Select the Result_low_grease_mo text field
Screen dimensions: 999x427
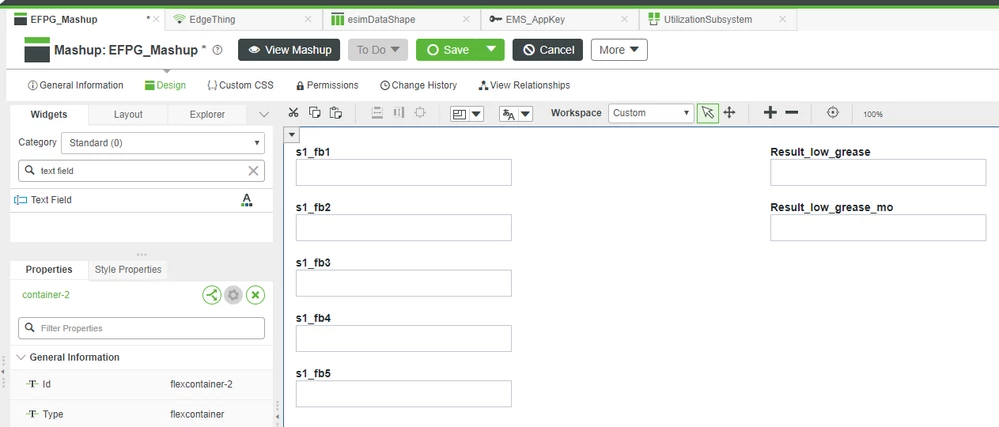pyautogui.click(x=878, y=228)
